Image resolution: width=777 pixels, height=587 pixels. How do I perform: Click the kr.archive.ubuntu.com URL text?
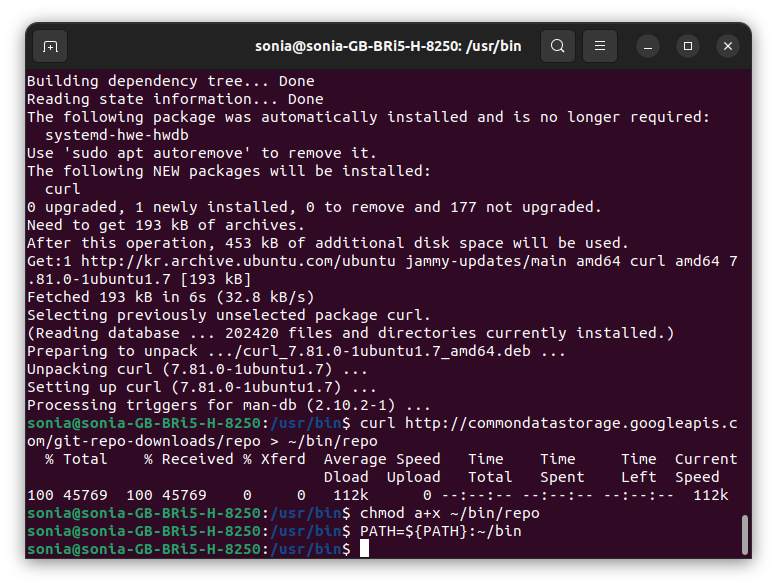click(238, 261)
